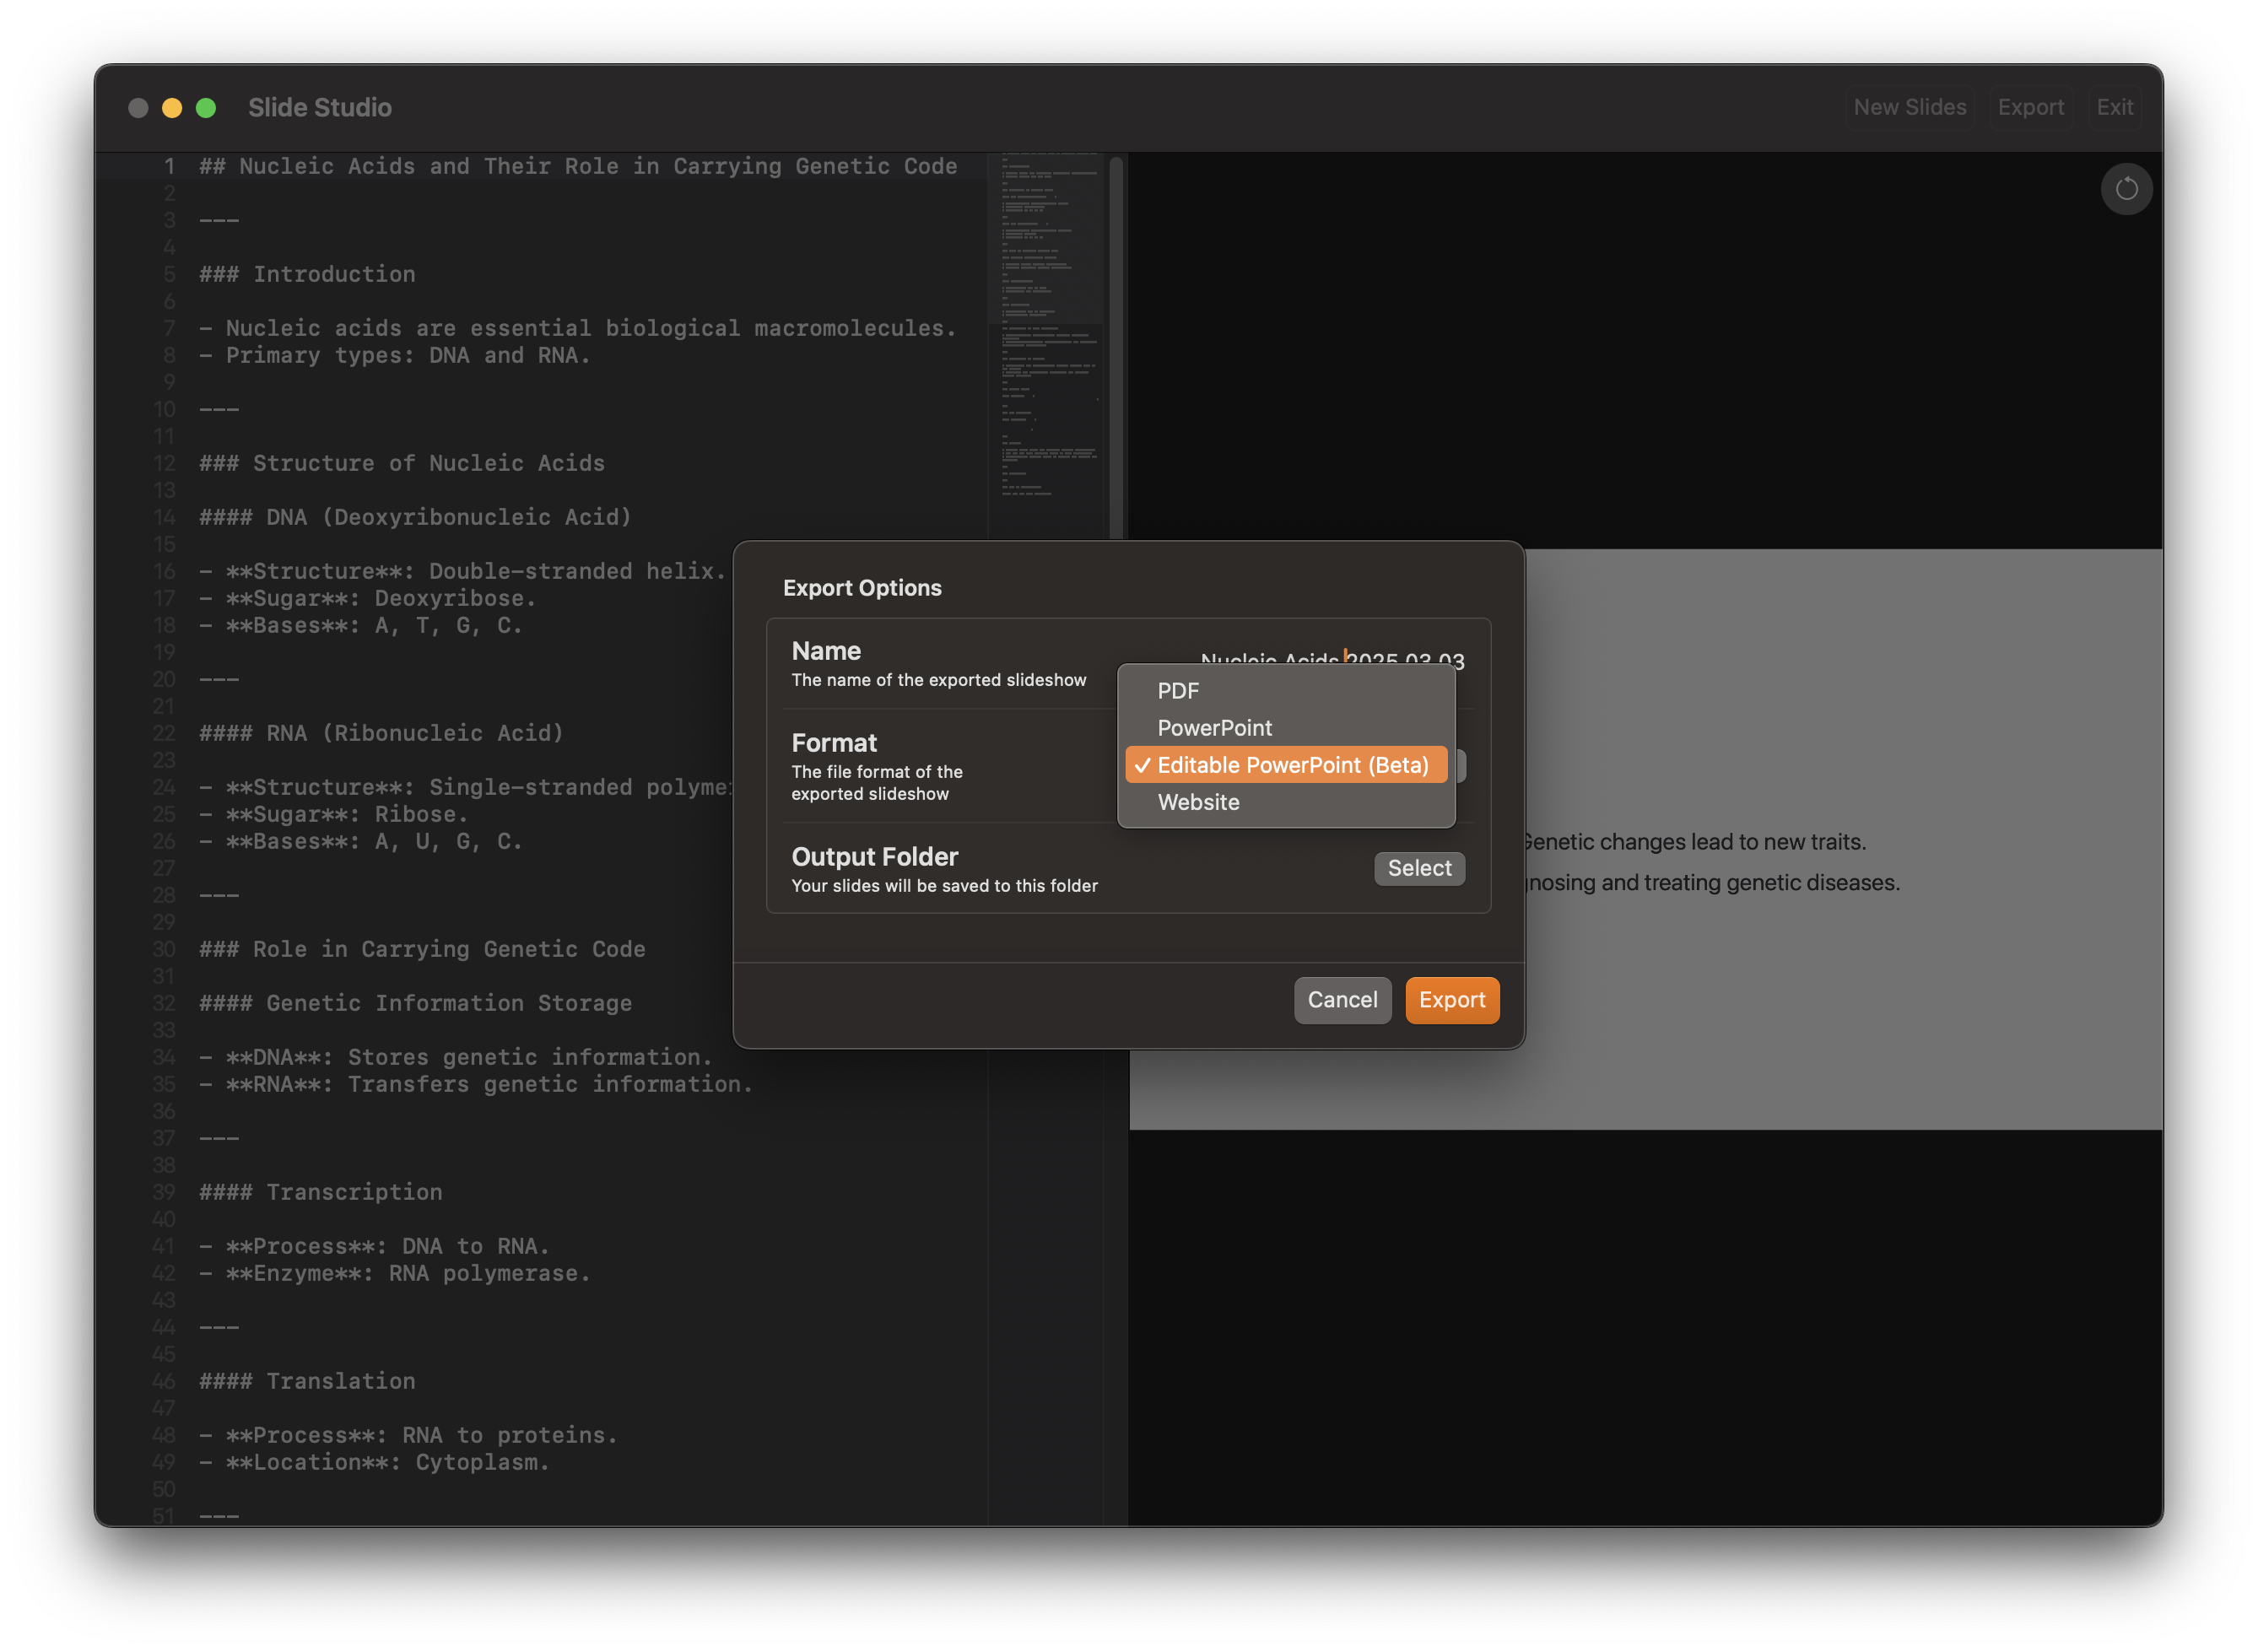Click the refresh/reload icon top right
The height and width of the screenshot is (1652, 2258).
[2126, 187]
